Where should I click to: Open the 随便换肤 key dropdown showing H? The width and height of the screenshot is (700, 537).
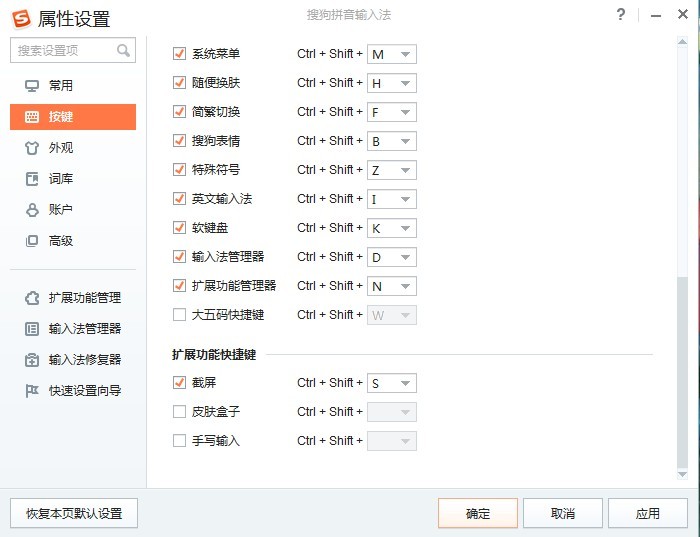392,83
